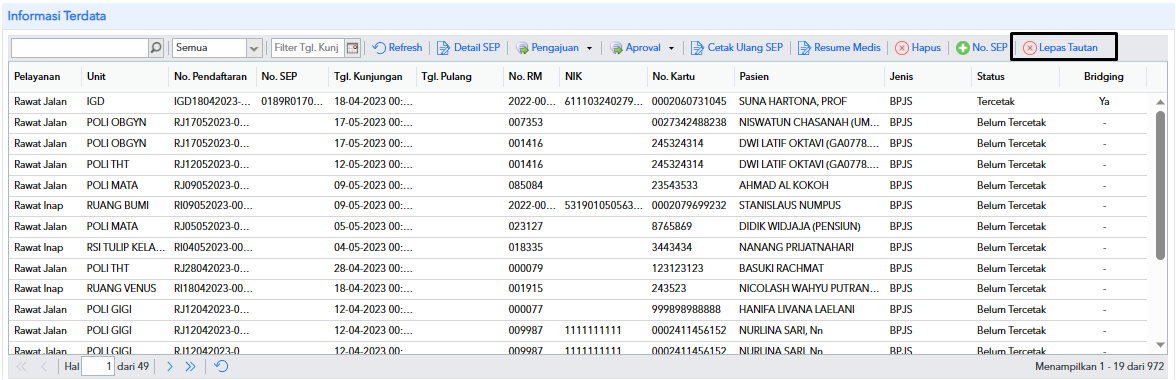This screenshot has width=1176, height=380.
Task: Go to the first page icon
Action: [21, 367]
